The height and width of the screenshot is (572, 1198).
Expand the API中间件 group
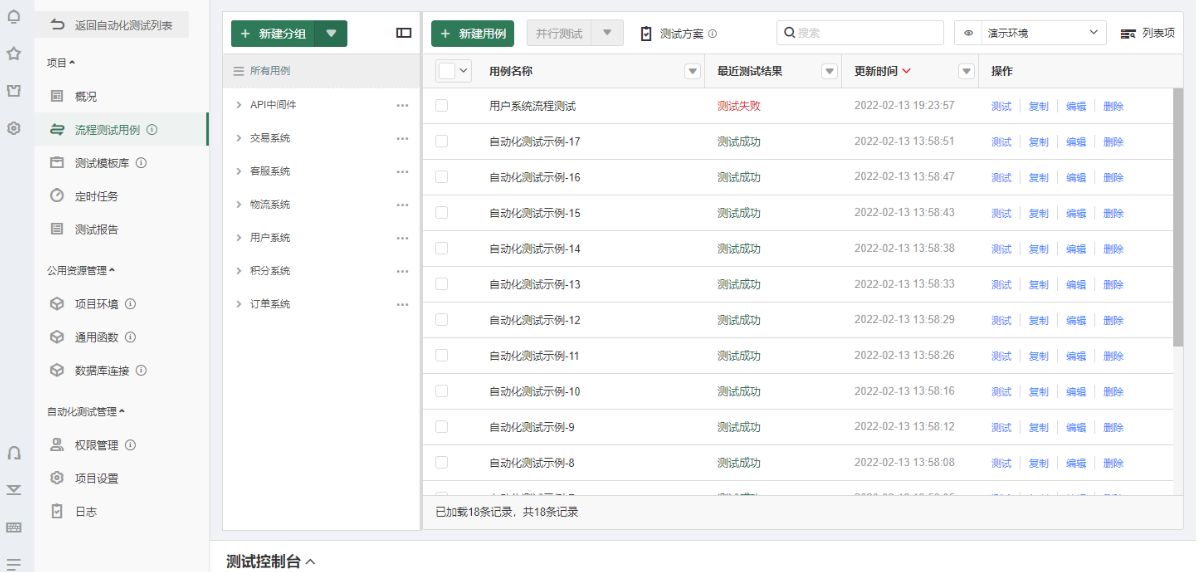click(x=238, y=105)
